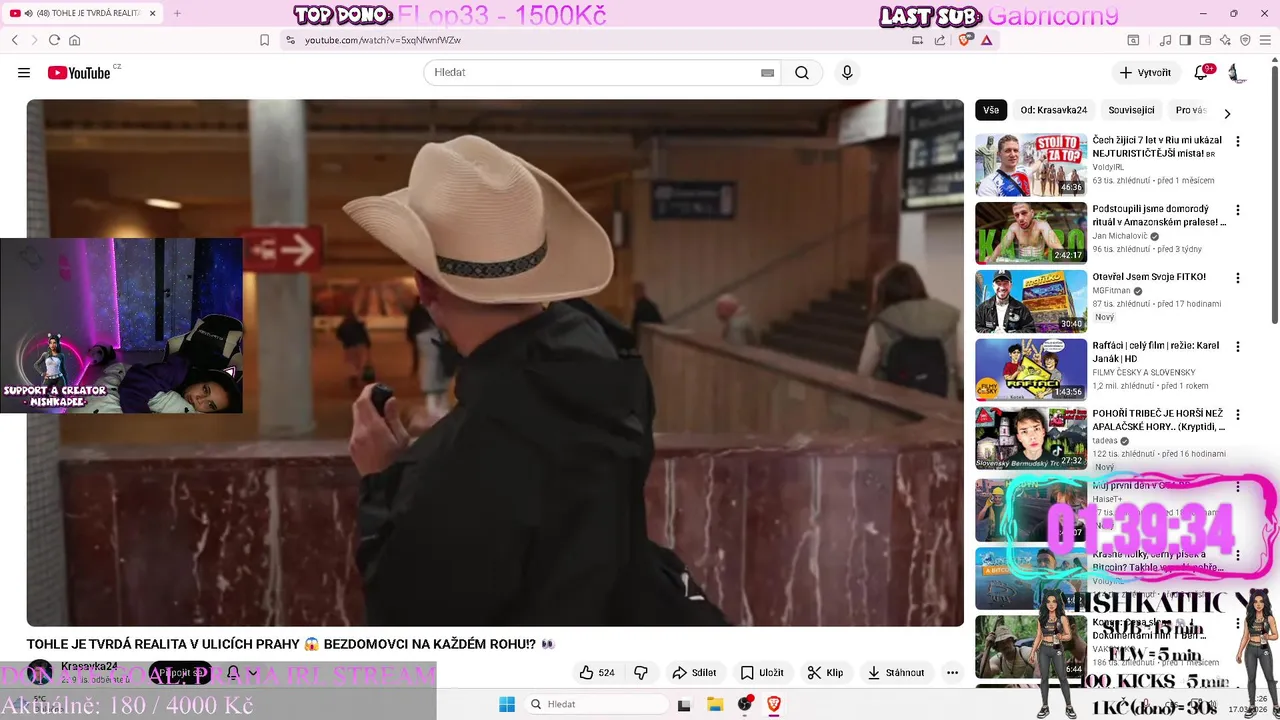This screenshot has height=720, width=1280.
Task: Open Task View on taskbar
Action: pyautogui.click(x=685, y=704)
